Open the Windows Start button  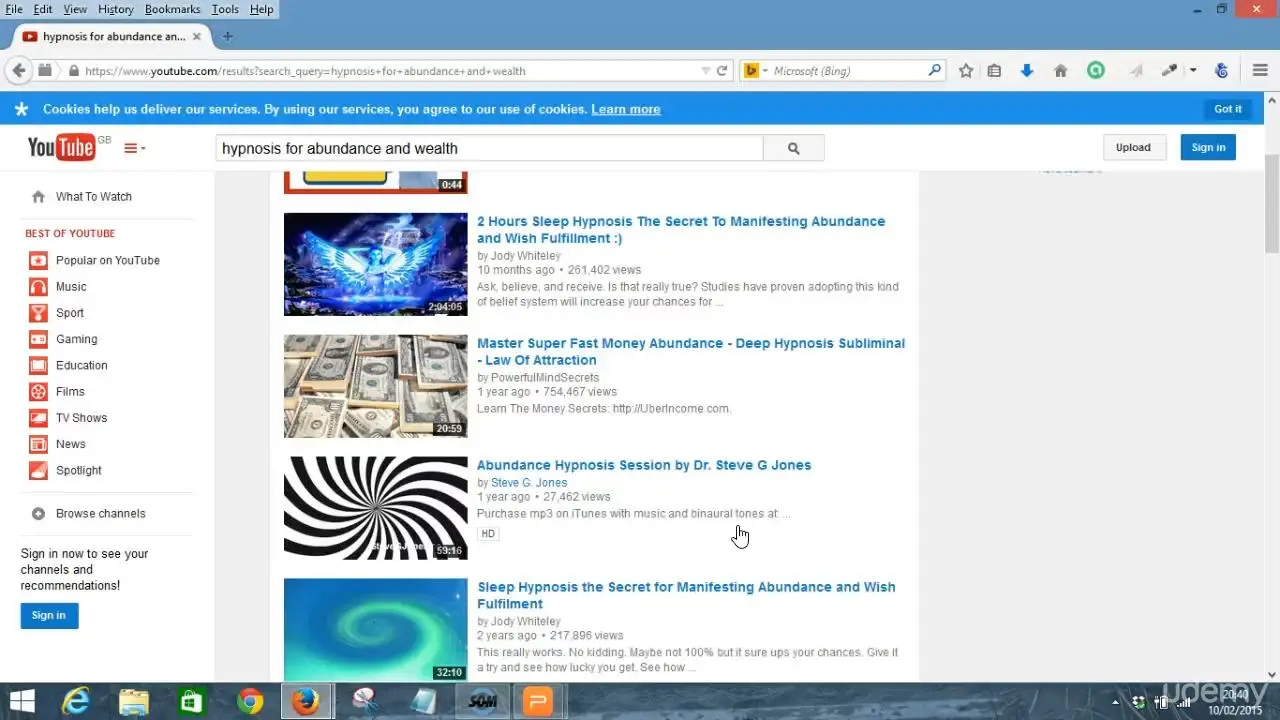point(22,702)
